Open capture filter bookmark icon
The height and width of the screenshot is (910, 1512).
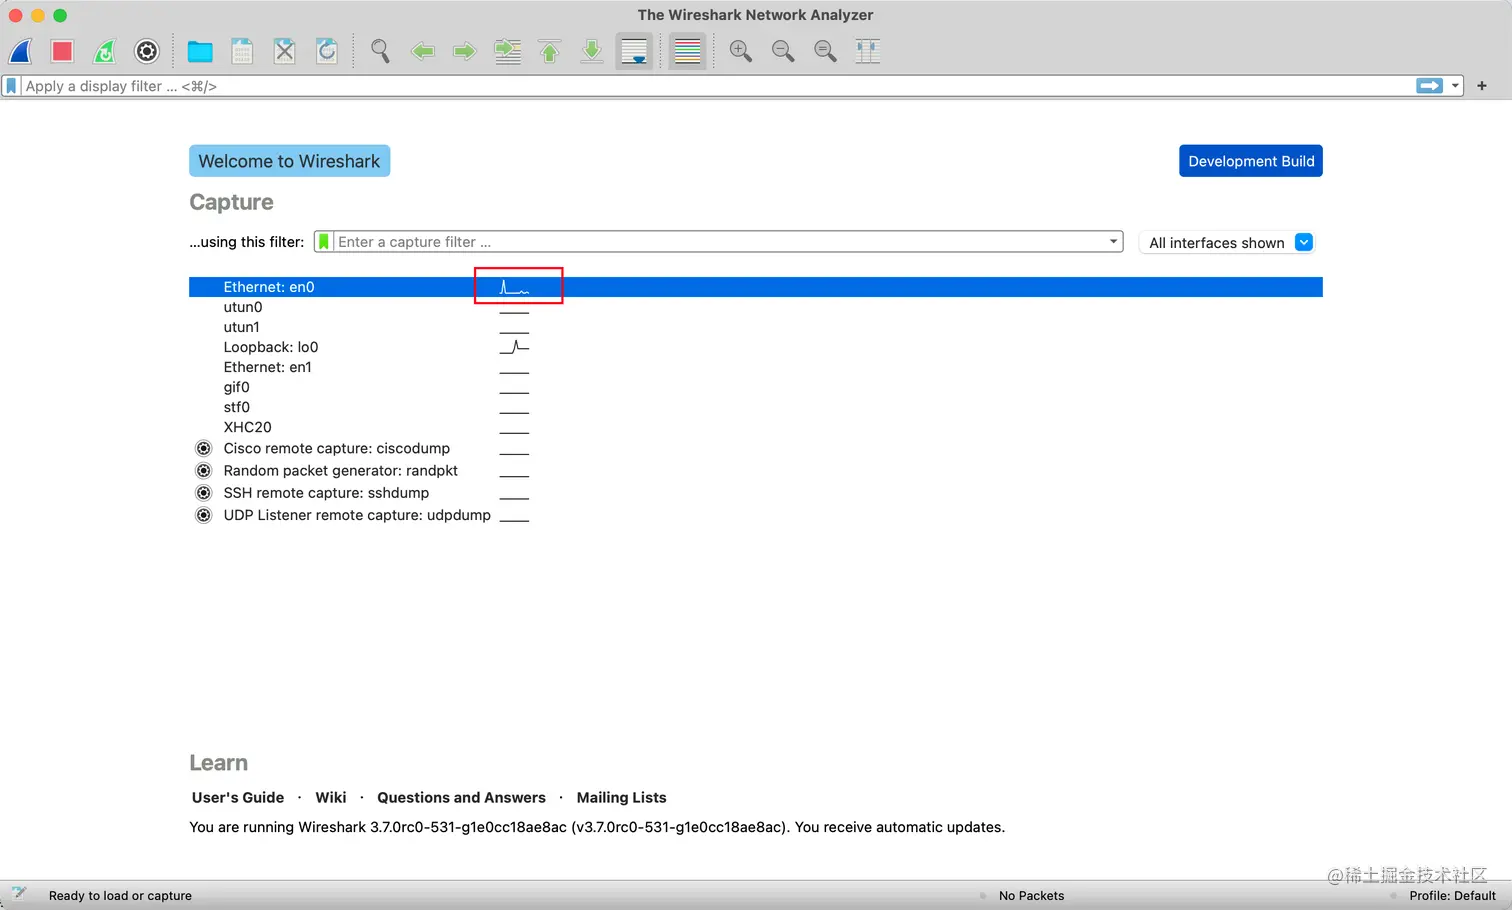click(324, 242)
